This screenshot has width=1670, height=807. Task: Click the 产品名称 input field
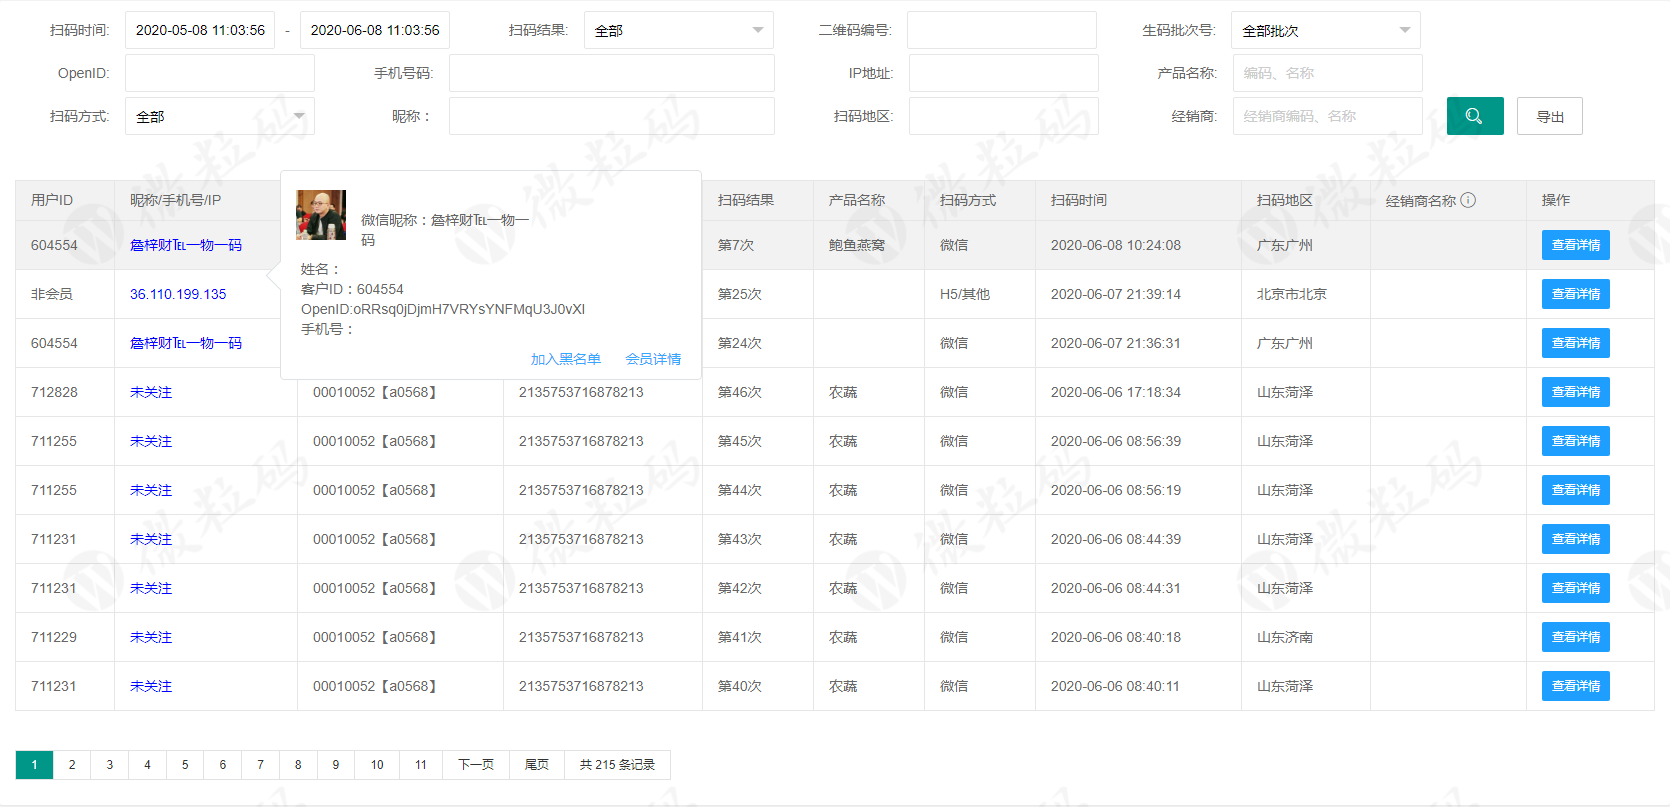pyautogui.click(x=1327, y=73)
